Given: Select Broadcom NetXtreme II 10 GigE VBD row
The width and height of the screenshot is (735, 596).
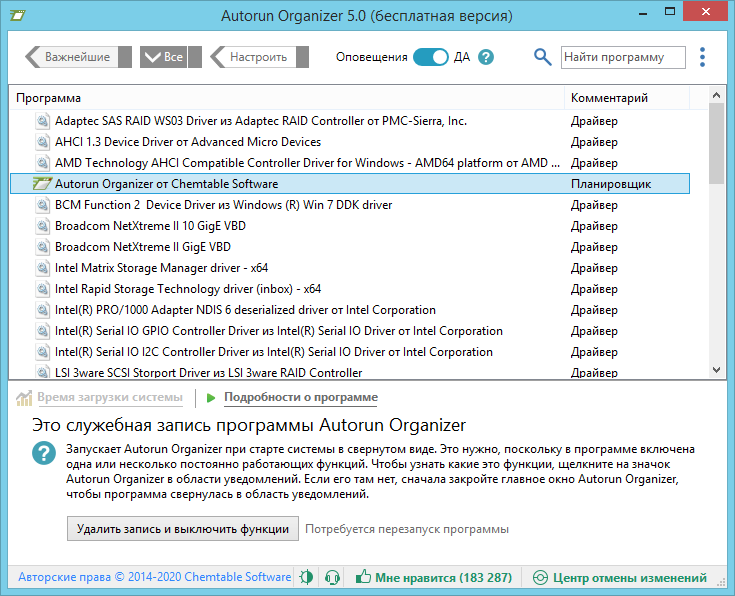Looking at the screenshot, I should (350, 226).
